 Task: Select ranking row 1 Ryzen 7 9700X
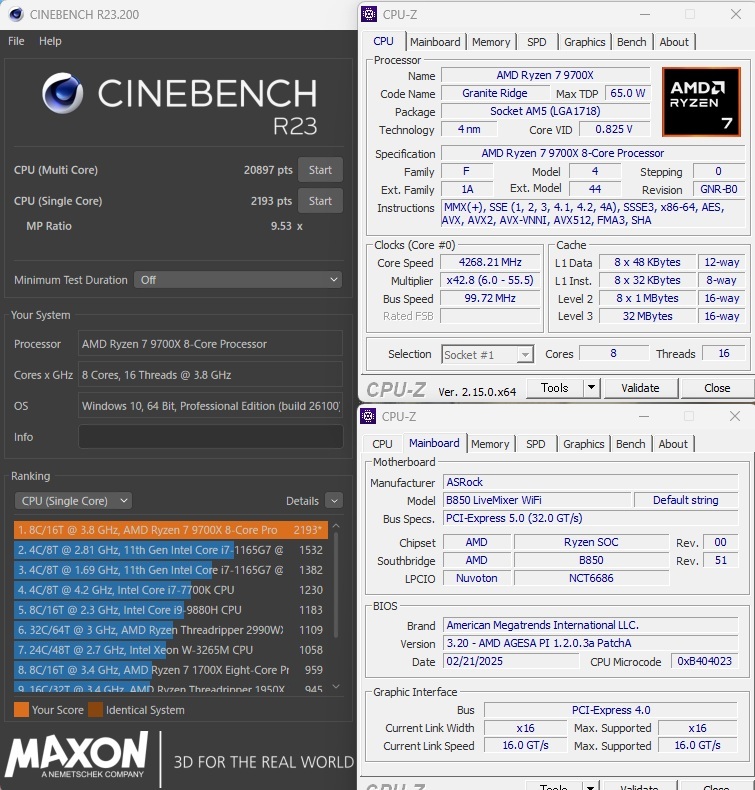coord(171,530)
